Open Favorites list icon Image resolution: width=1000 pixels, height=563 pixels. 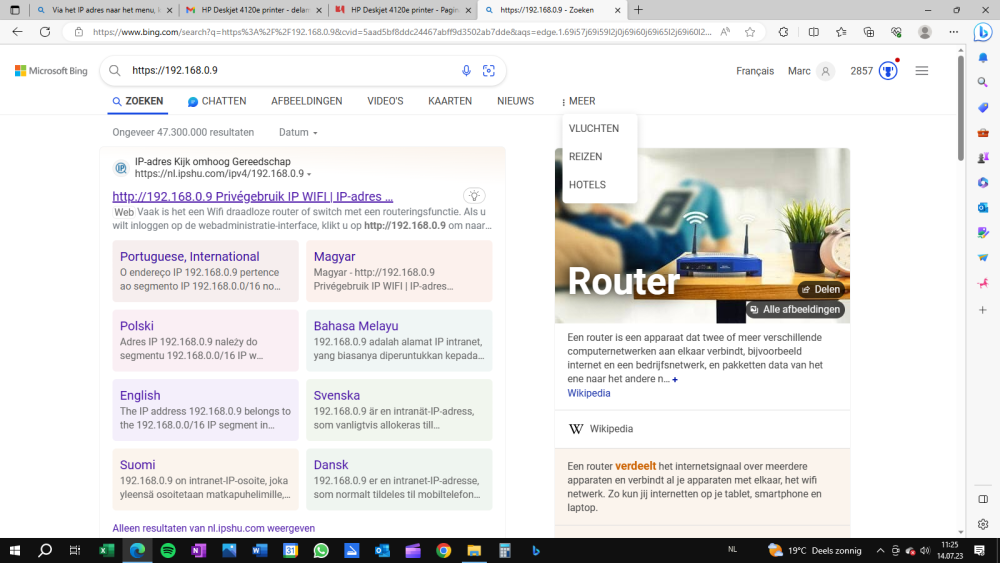click(x=841, y=32)
